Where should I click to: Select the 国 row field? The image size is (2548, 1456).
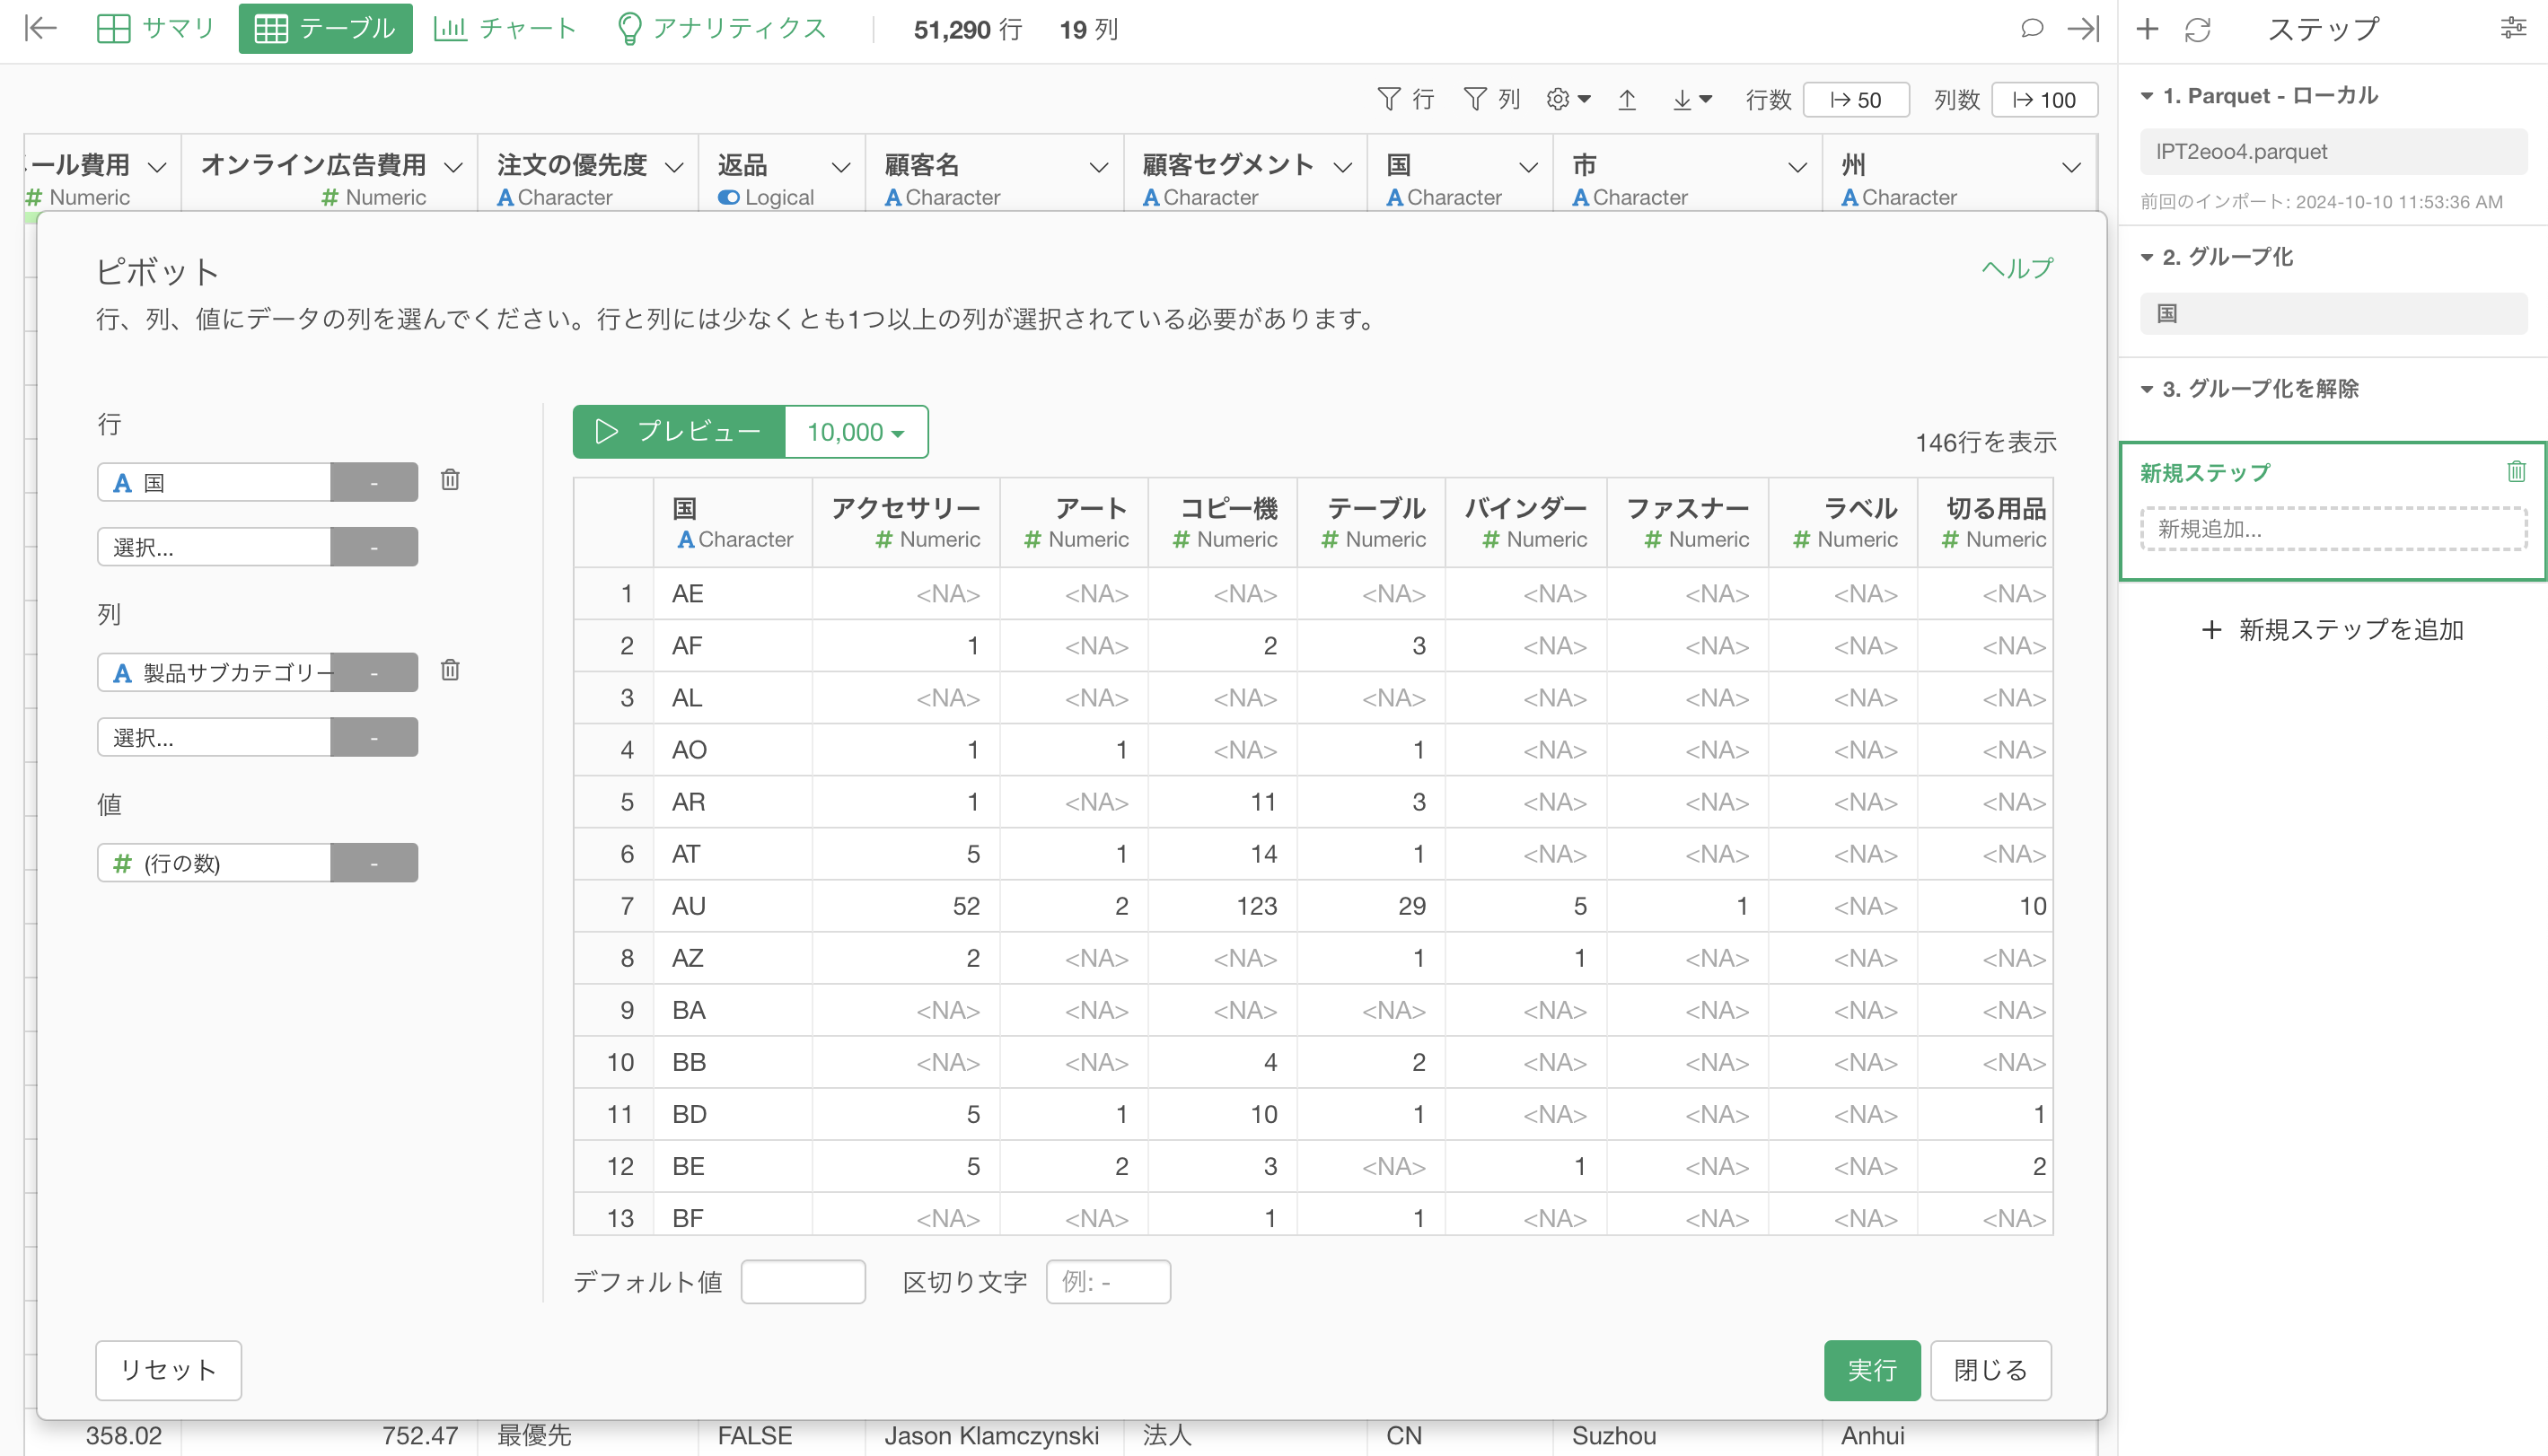[x=214, y=482]
